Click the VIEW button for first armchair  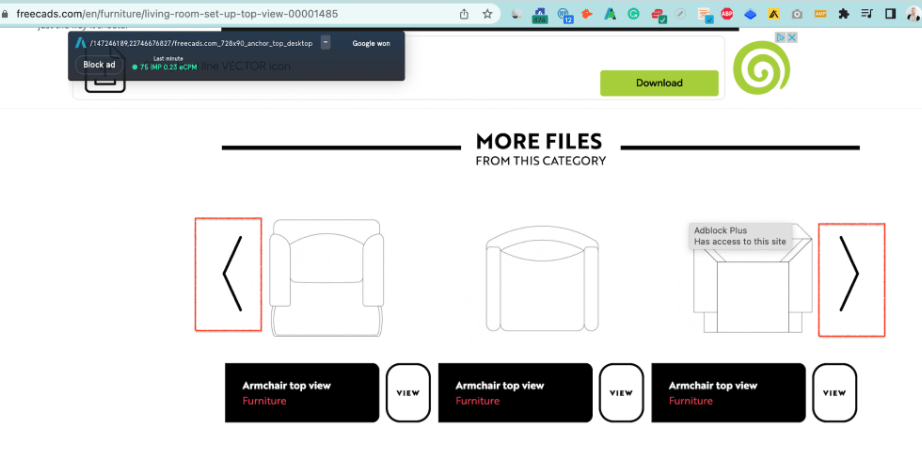(408, 393)
